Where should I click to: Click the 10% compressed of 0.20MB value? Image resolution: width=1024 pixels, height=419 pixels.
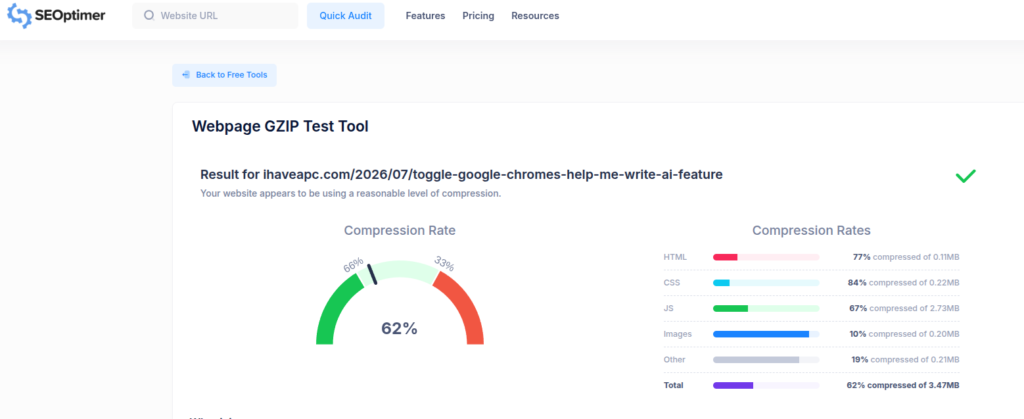904,334
